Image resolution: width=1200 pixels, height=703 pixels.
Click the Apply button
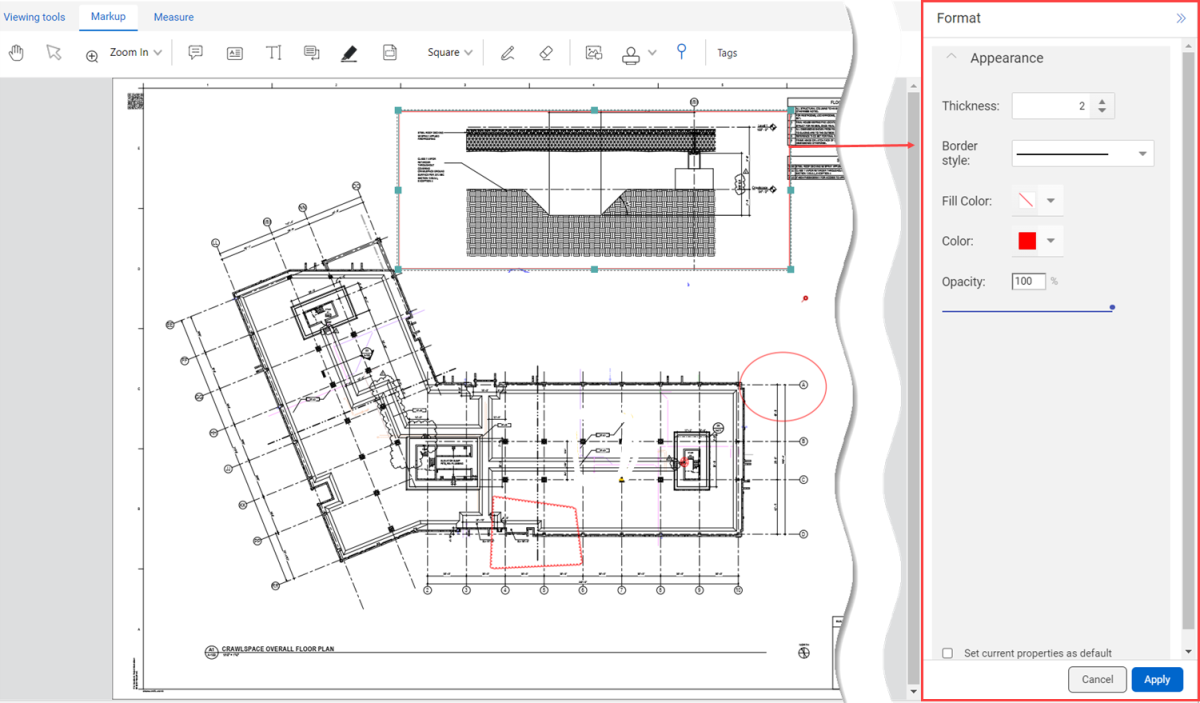pyautogui.click(x=1157, y=679)
